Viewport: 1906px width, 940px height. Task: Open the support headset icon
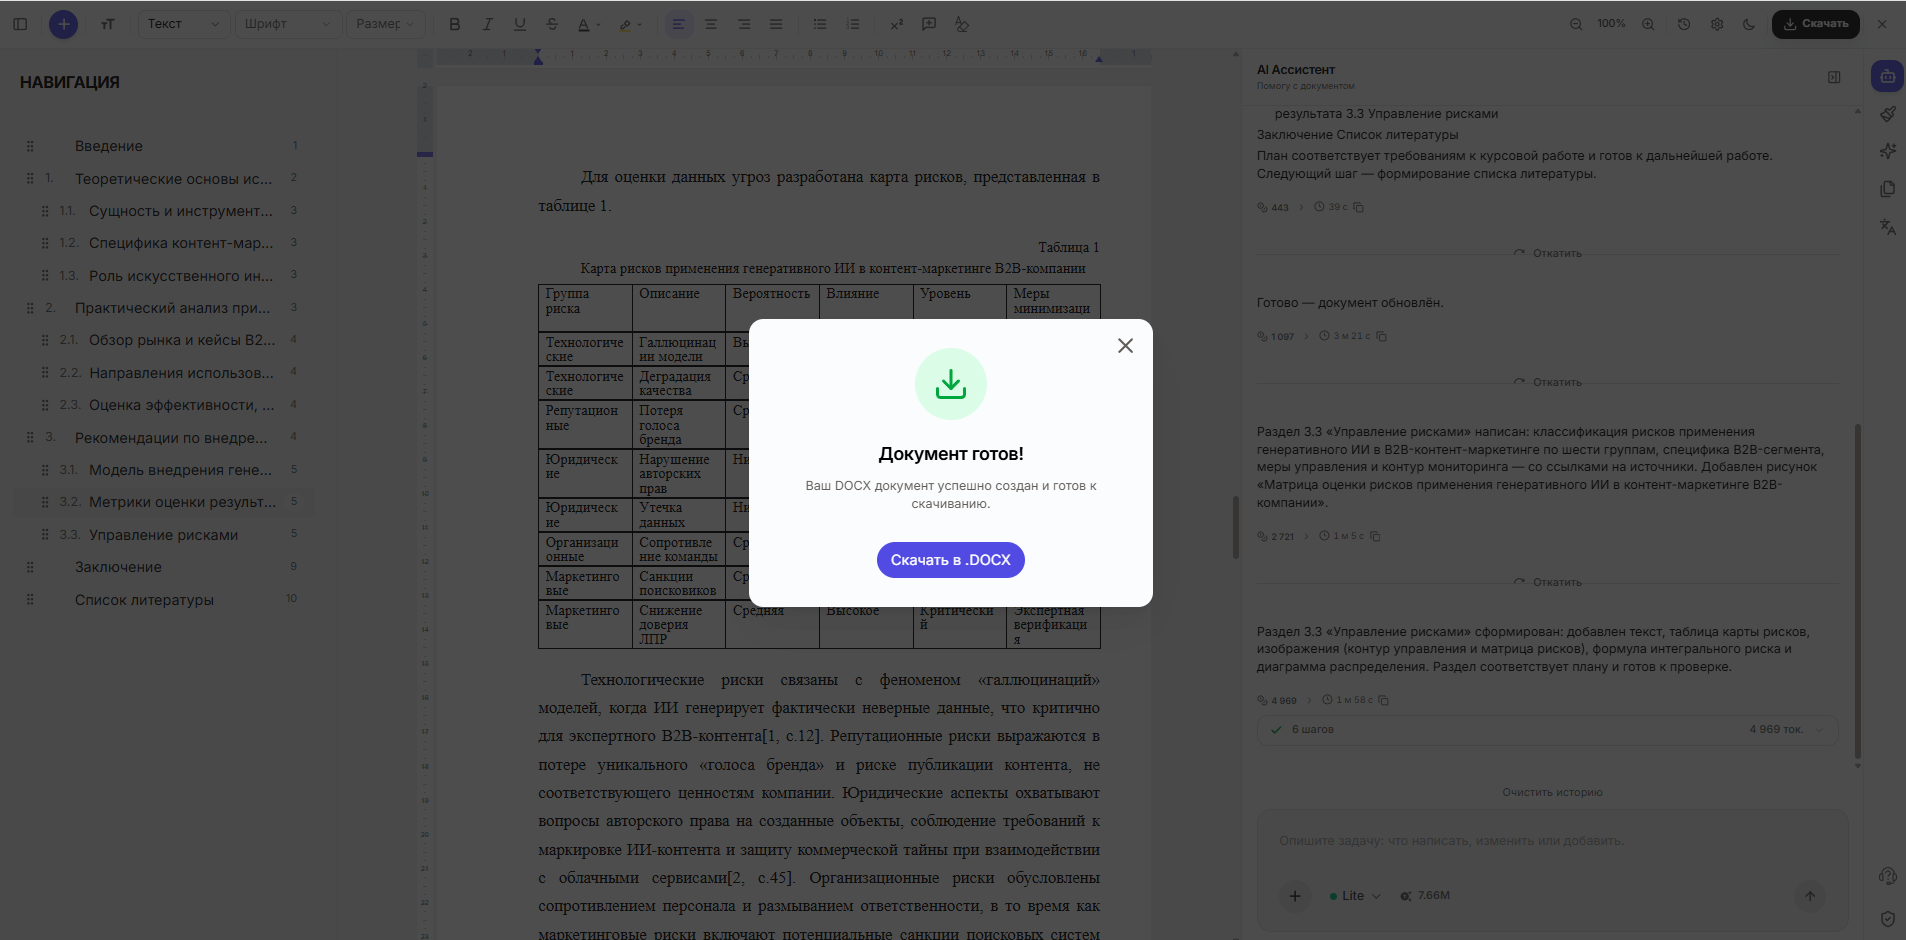[1888, 876]
